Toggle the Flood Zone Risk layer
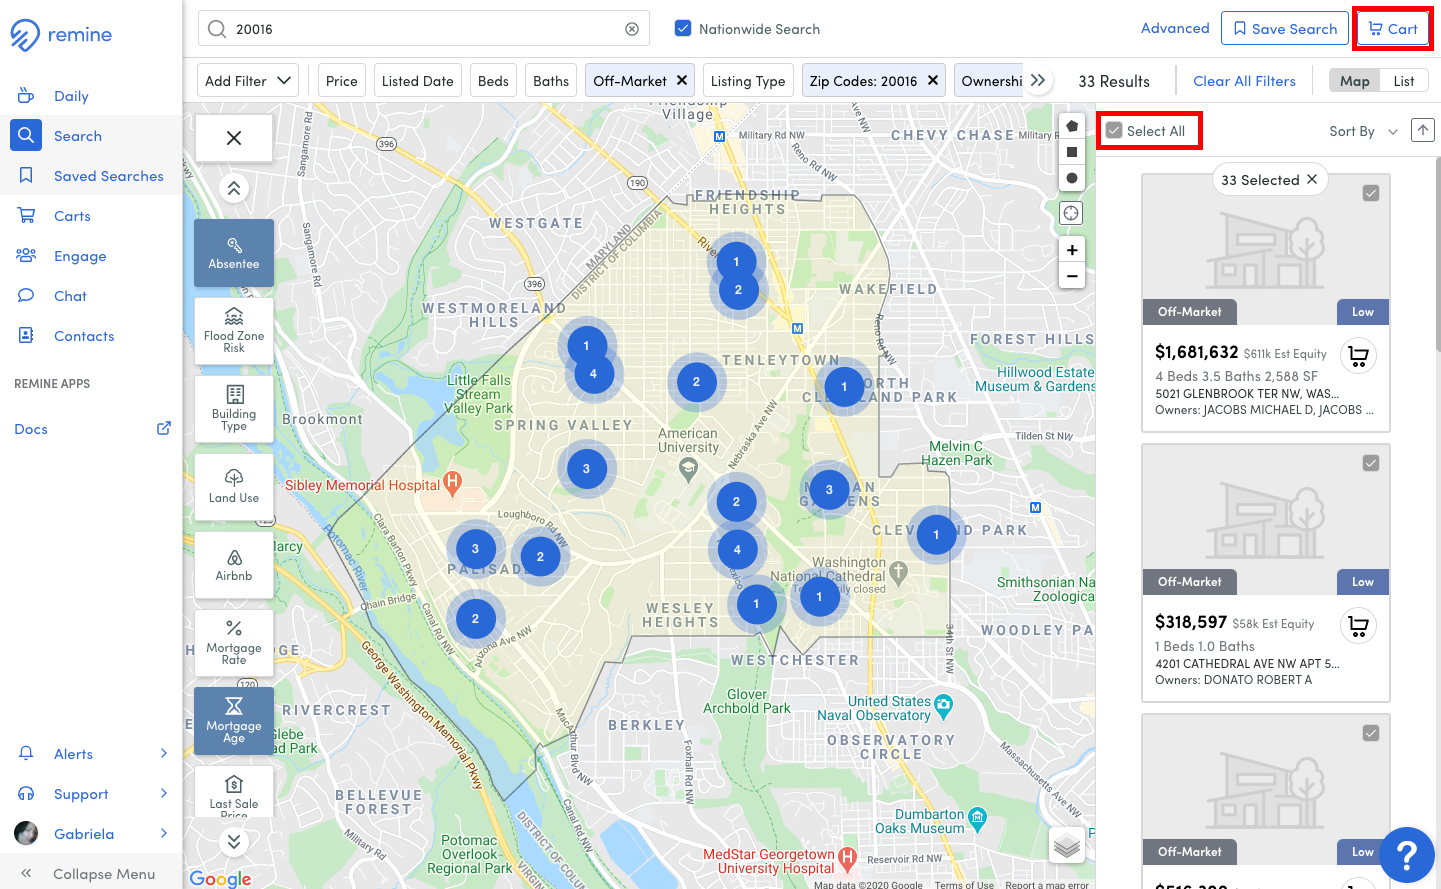The height and width of the screenshot is (889, 1441). coord(234,331)
